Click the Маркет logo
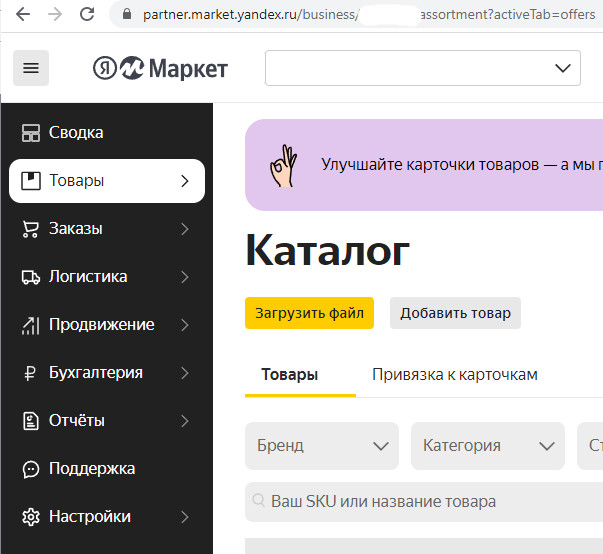This screenshot has width=603, height=554. [174, 68]
